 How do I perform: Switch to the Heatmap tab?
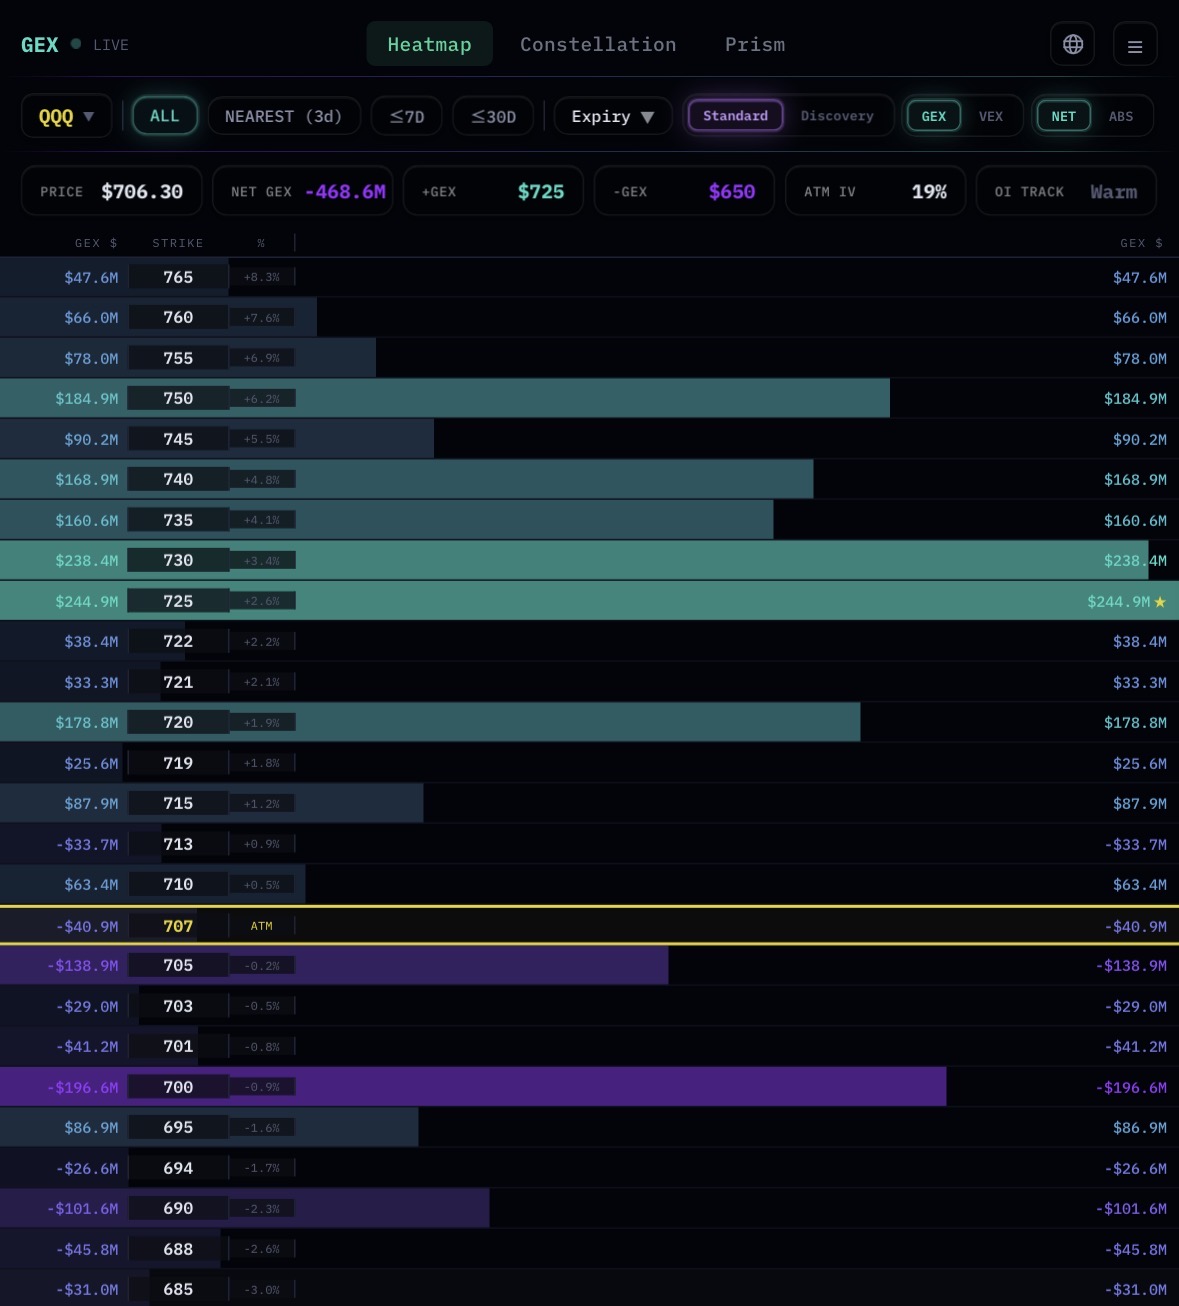point(429,44)
